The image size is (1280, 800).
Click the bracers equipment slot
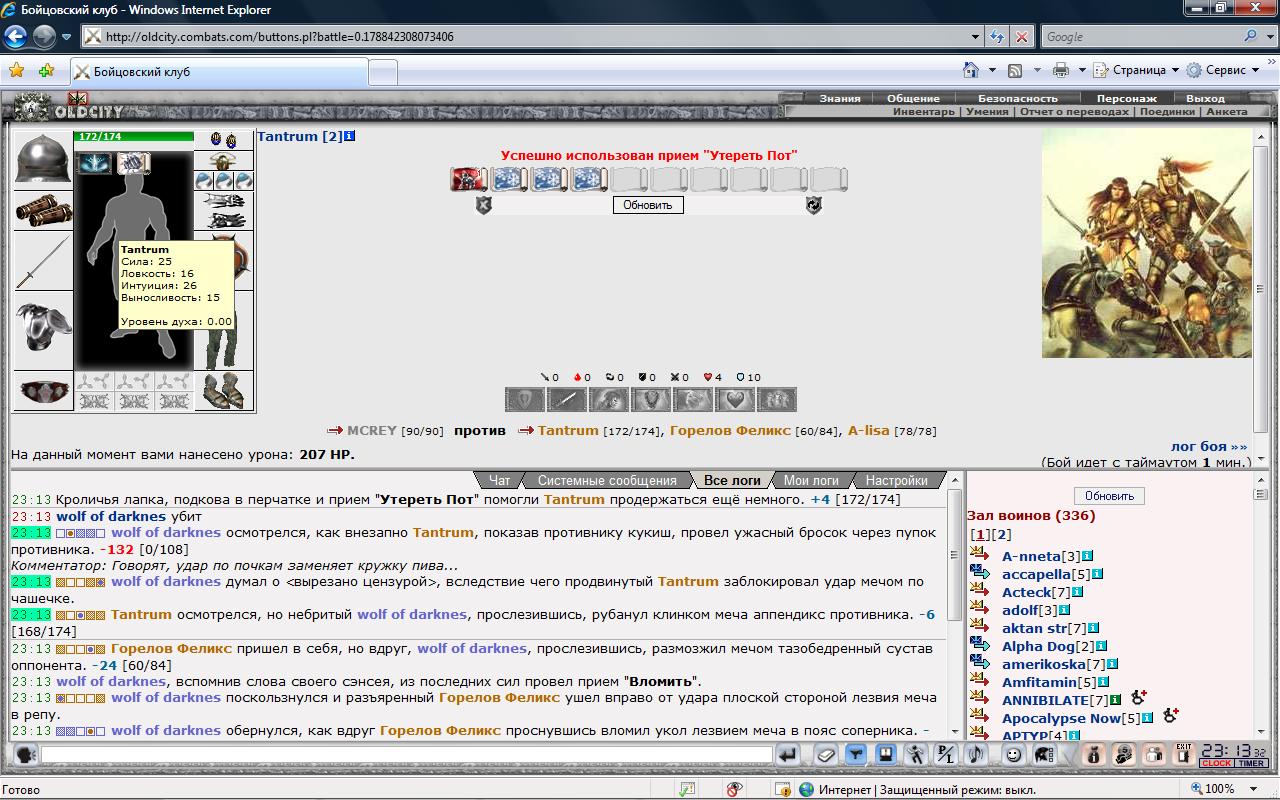[x=43, y=211]
